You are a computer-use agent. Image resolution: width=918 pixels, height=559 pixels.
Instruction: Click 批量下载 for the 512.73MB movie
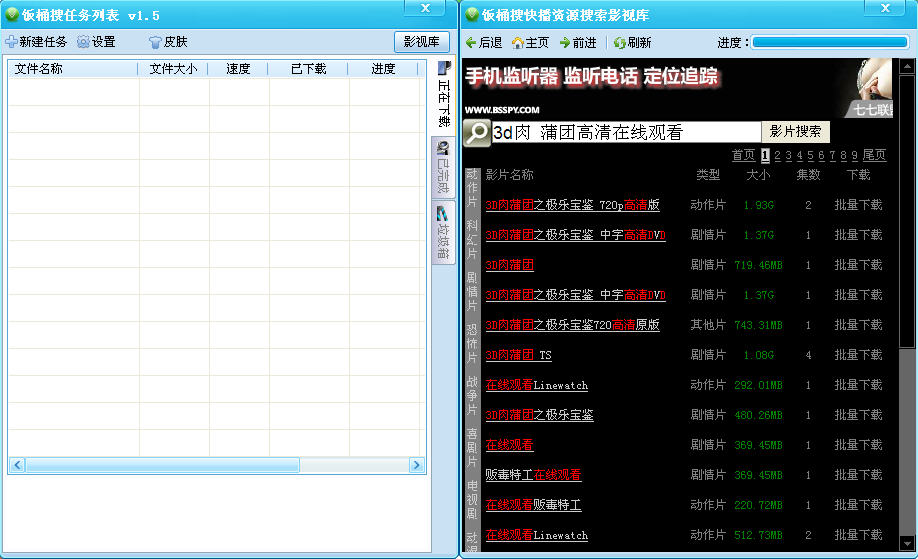click(x=858, y=534)
